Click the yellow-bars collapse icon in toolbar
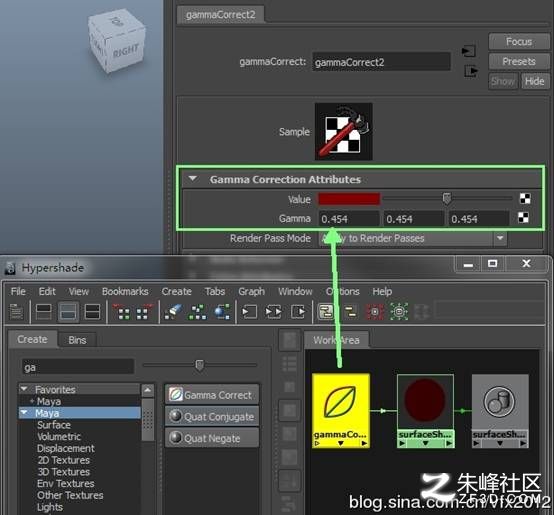 pos(351,312)
